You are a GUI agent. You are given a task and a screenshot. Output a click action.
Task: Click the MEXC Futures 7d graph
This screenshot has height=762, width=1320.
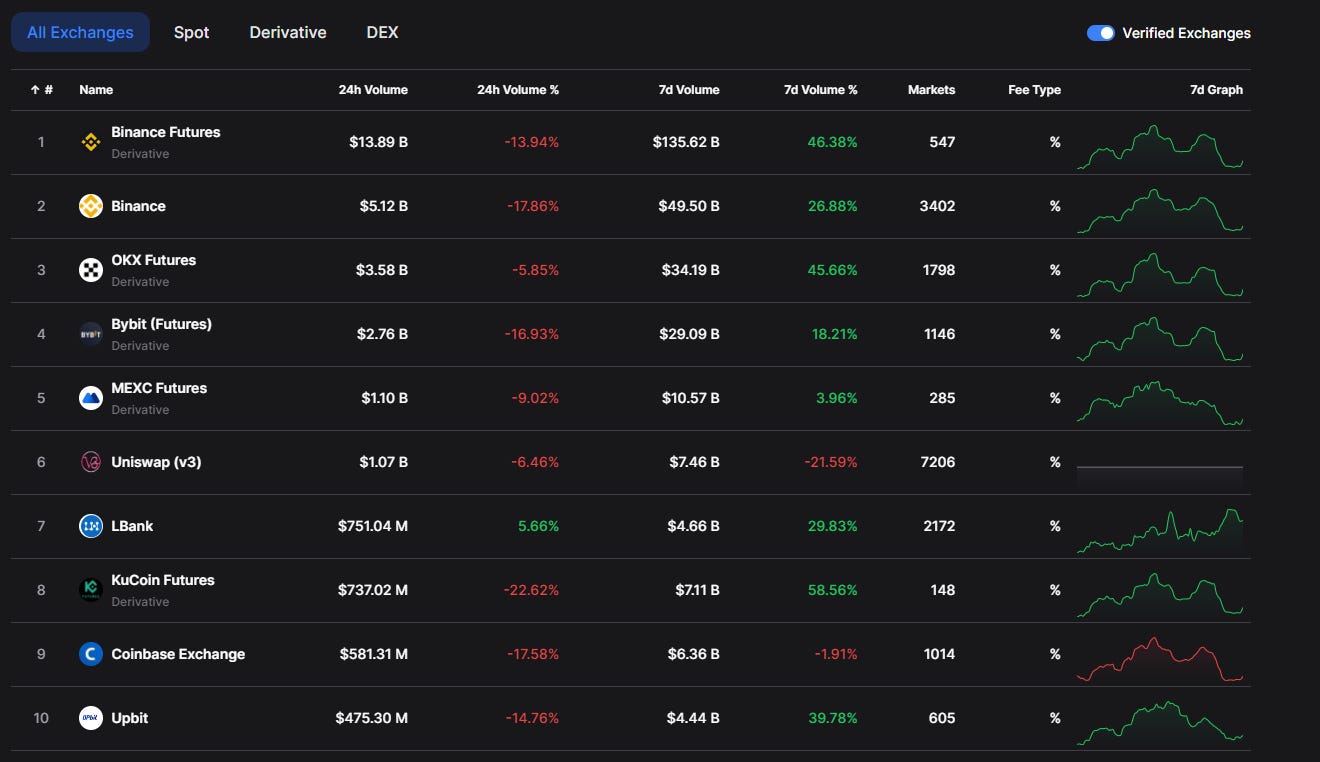pos(1160,403)
